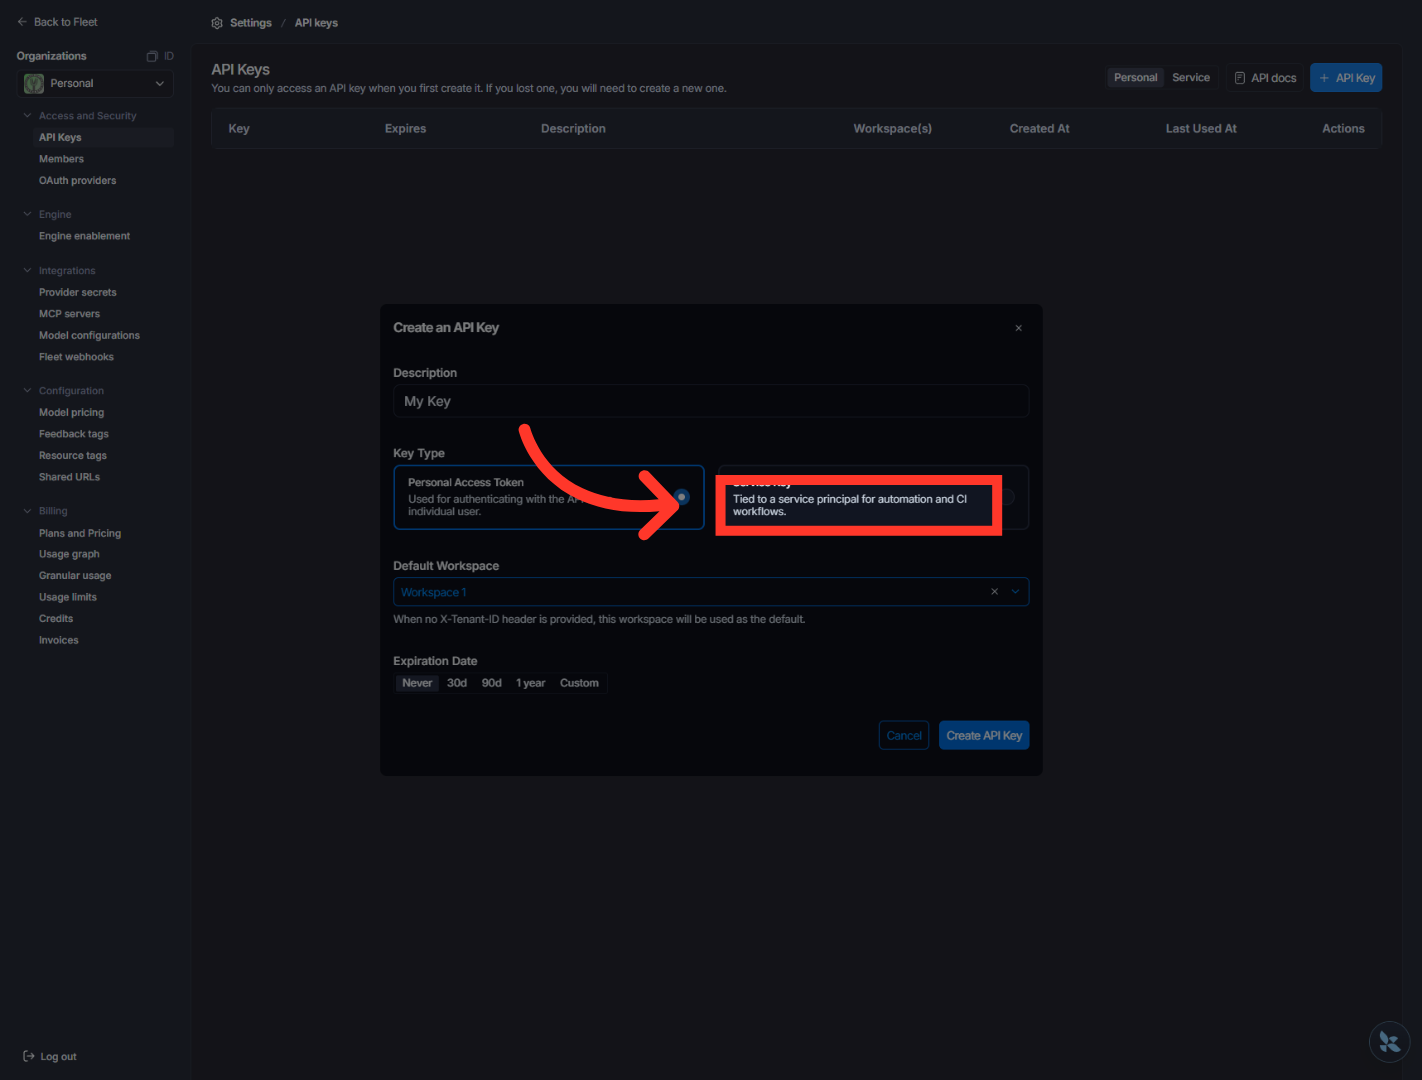Screen dimensions: 1422x1080
Task: Set expiration to Never
Action: coord(417,683)
